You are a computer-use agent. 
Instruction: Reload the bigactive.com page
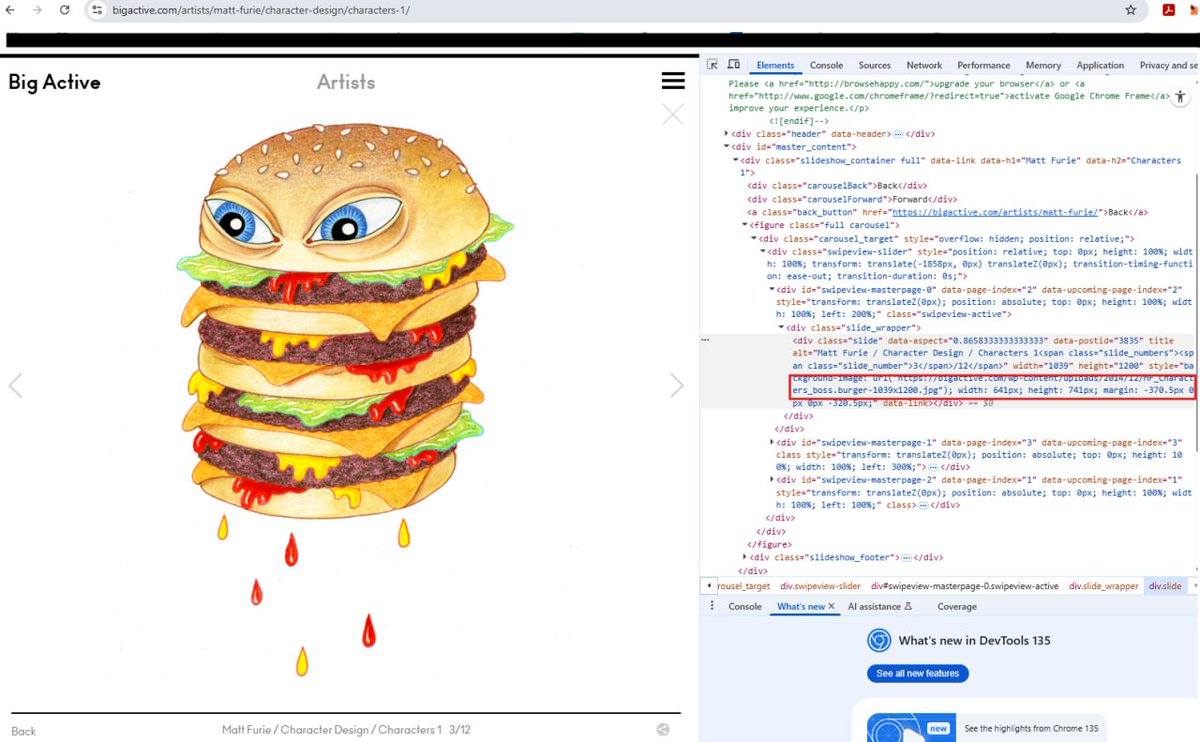point(65,10)
